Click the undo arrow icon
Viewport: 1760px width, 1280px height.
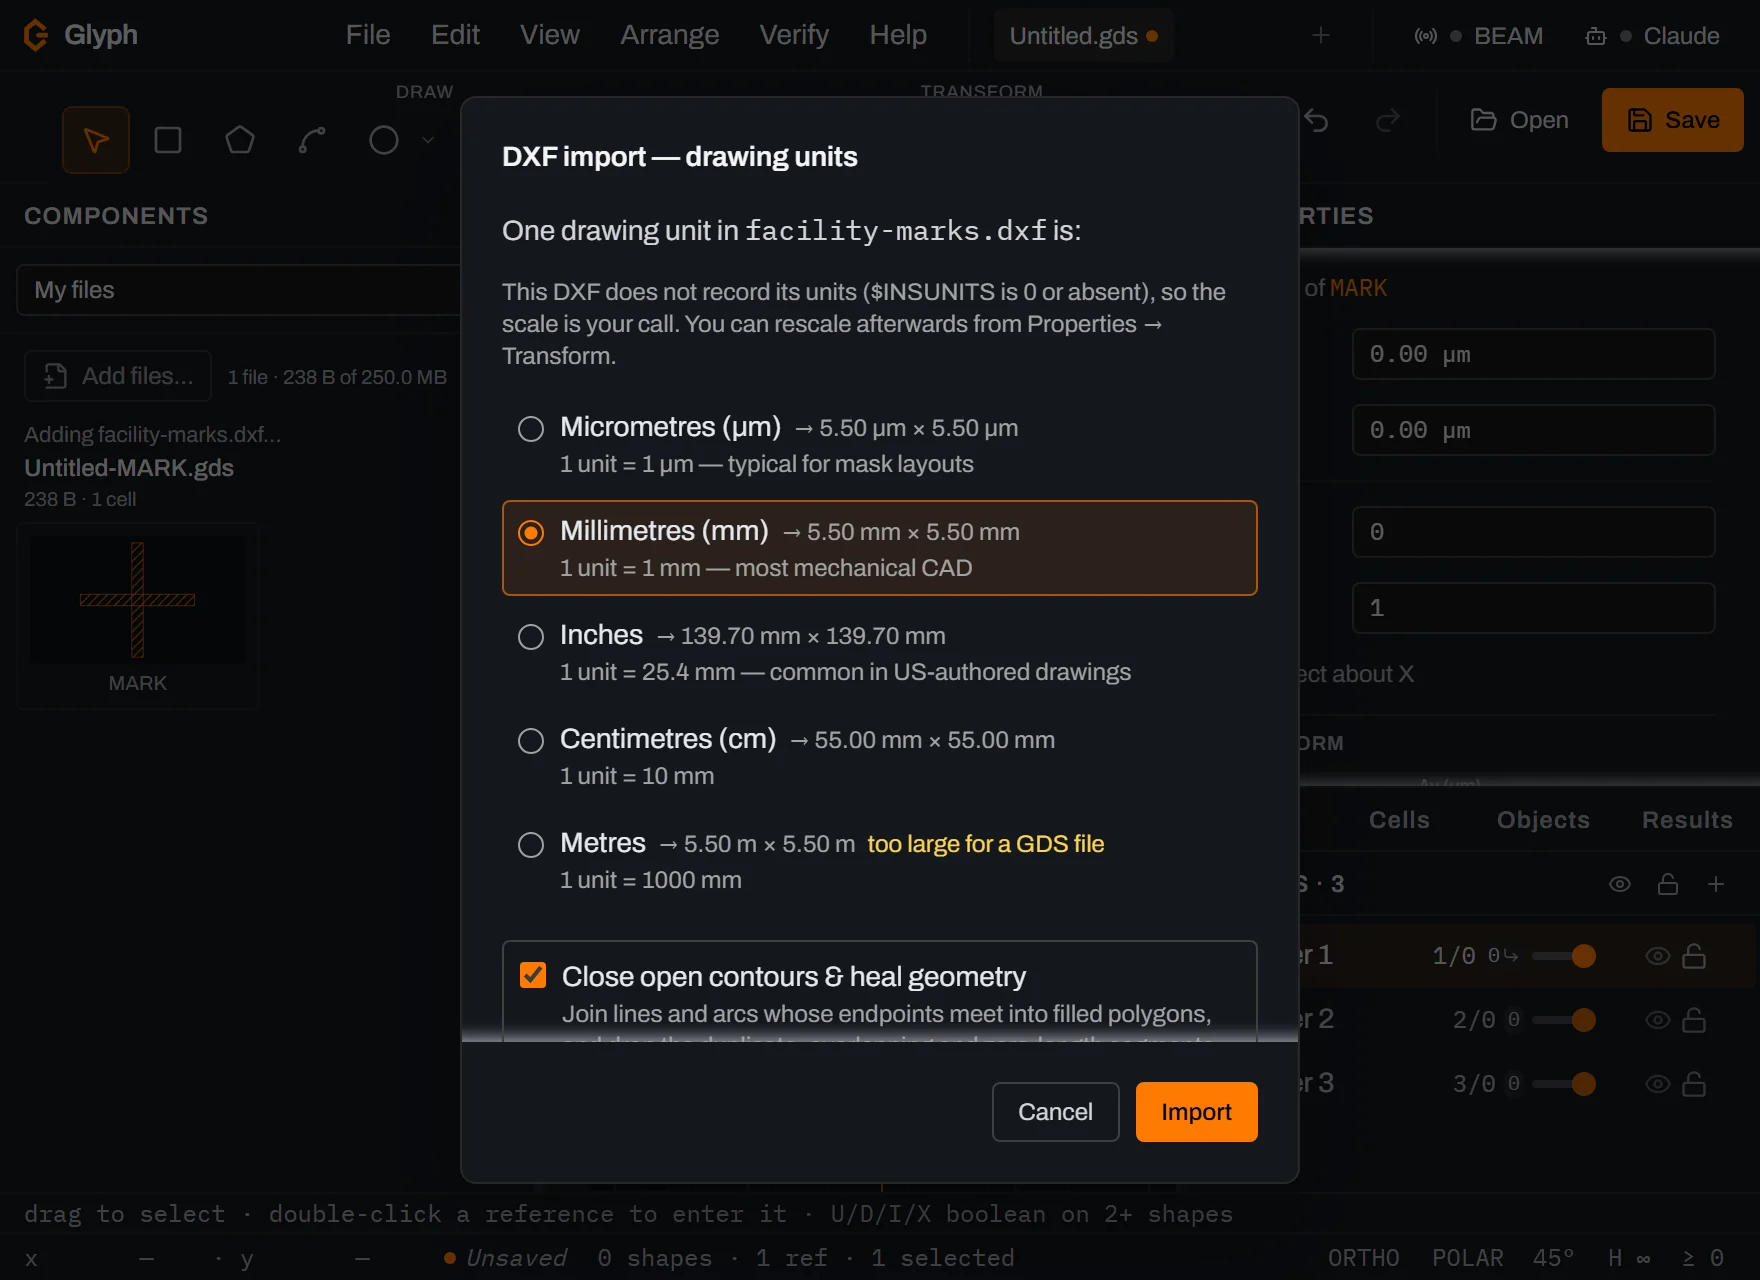point(1316,121)
